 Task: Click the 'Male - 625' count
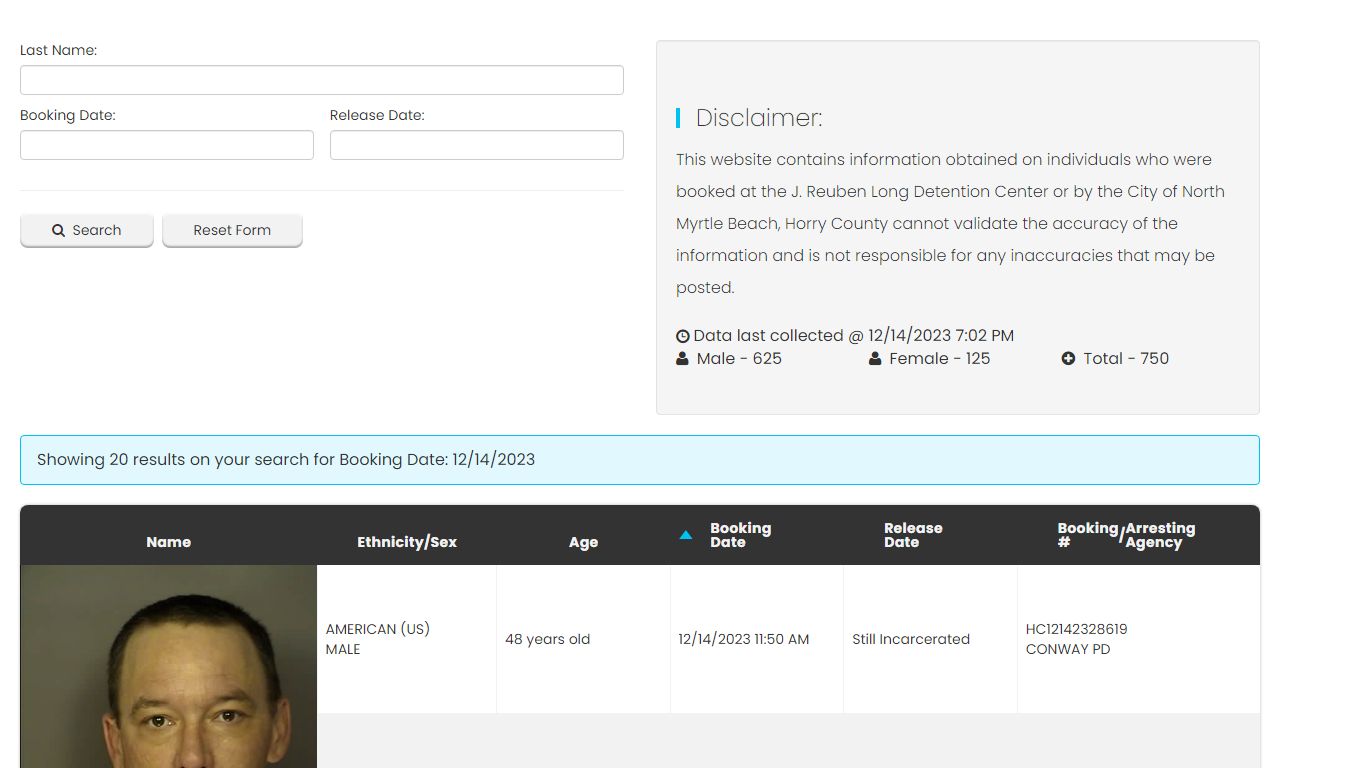point(739,359)
